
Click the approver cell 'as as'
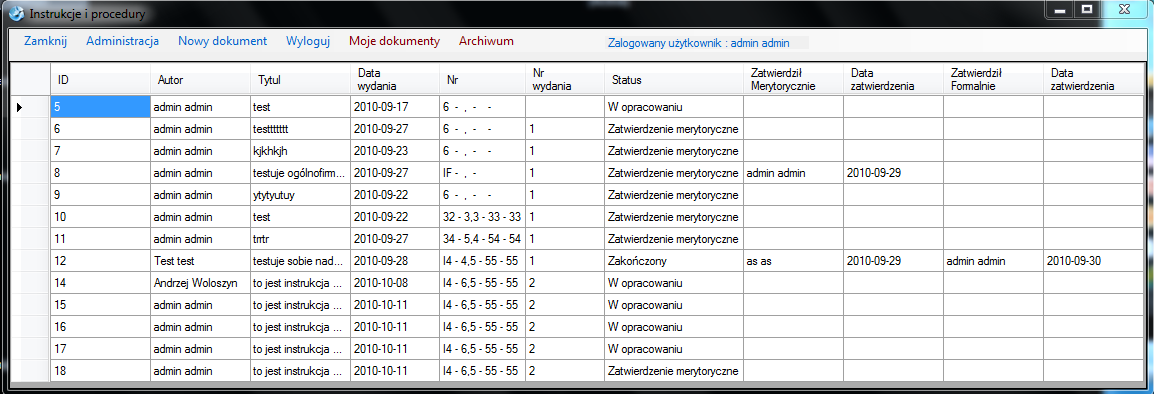[x=793, y=260]
